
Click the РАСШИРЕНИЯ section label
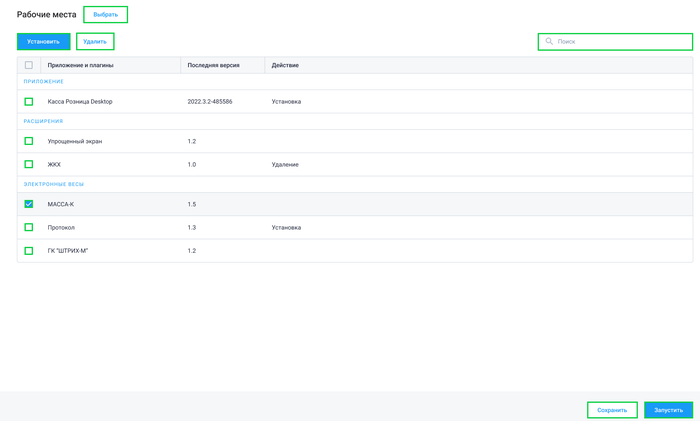(x=43, y=121)
